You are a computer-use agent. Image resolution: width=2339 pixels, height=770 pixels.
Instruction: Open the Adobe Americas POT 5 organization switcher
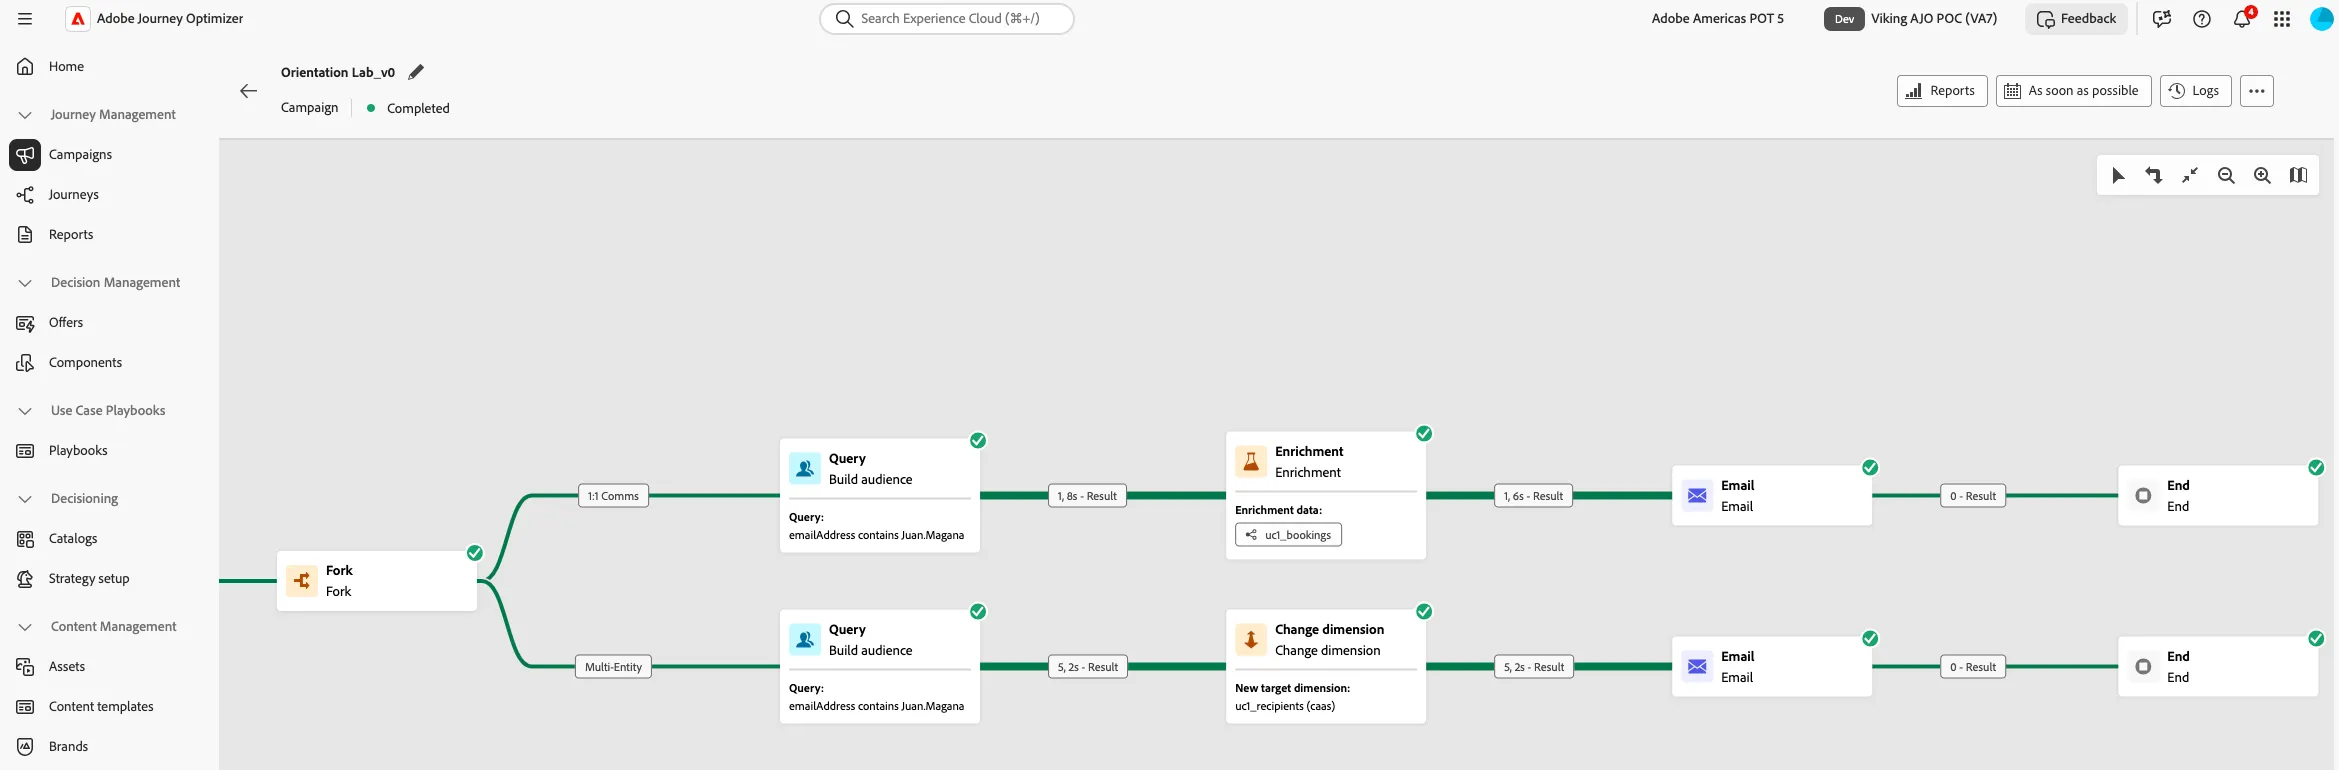click(1717, 19)
